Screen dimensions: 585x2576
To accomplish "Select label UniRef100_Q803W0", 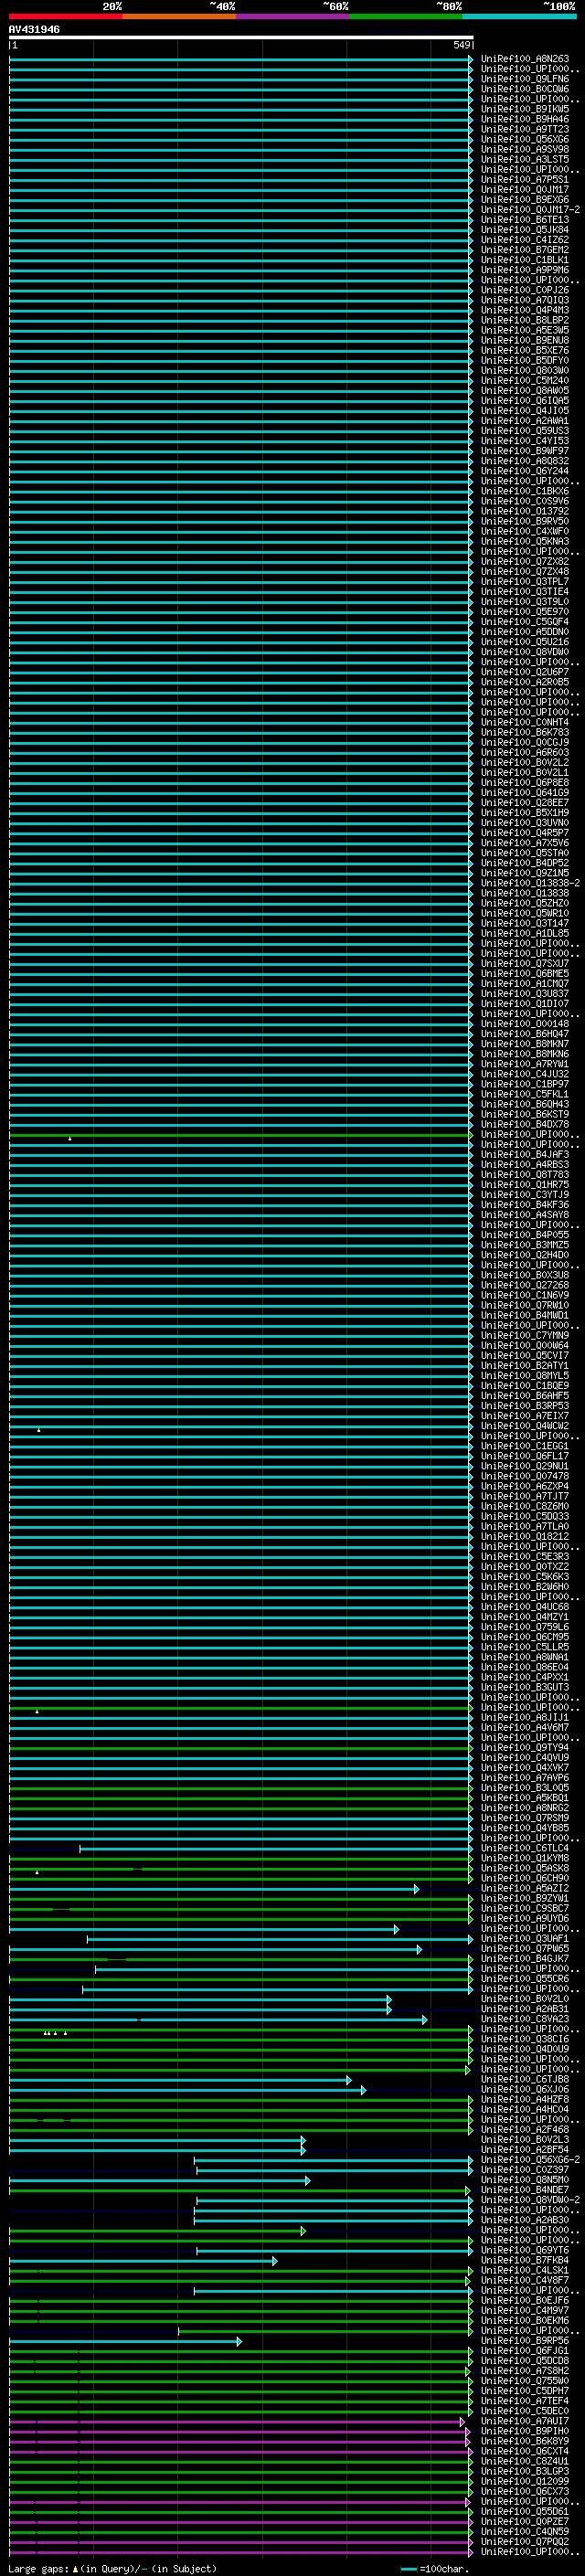I will 525,370.
